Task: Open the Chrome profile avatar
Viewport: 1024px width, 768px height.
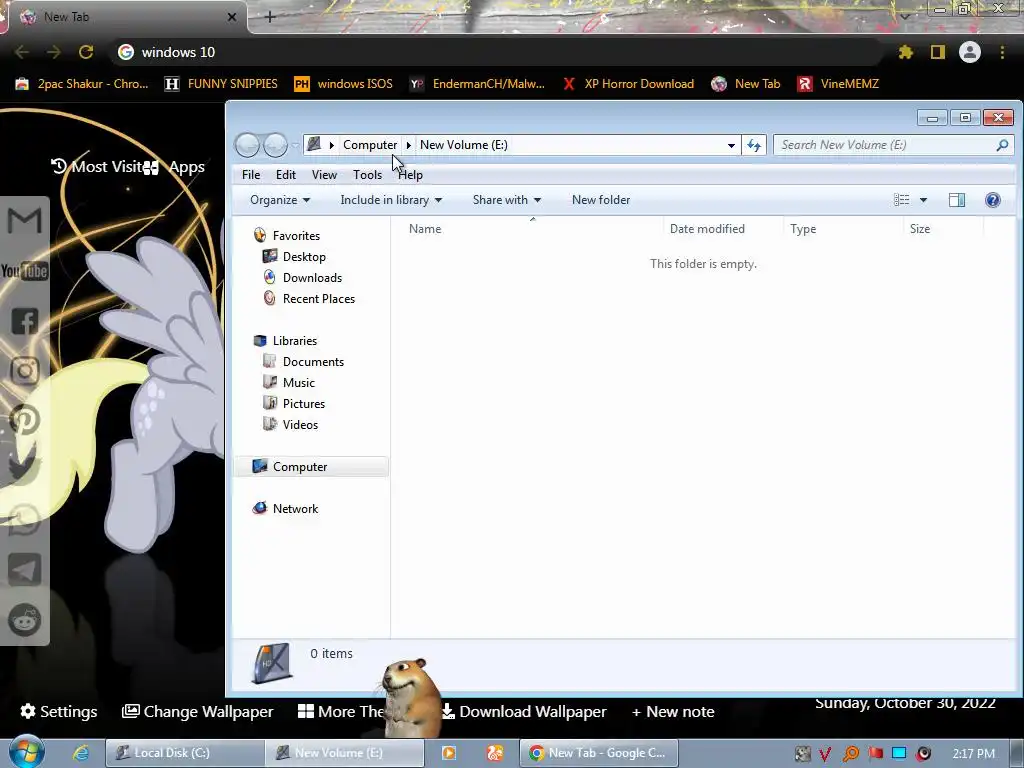Action: 970,52
